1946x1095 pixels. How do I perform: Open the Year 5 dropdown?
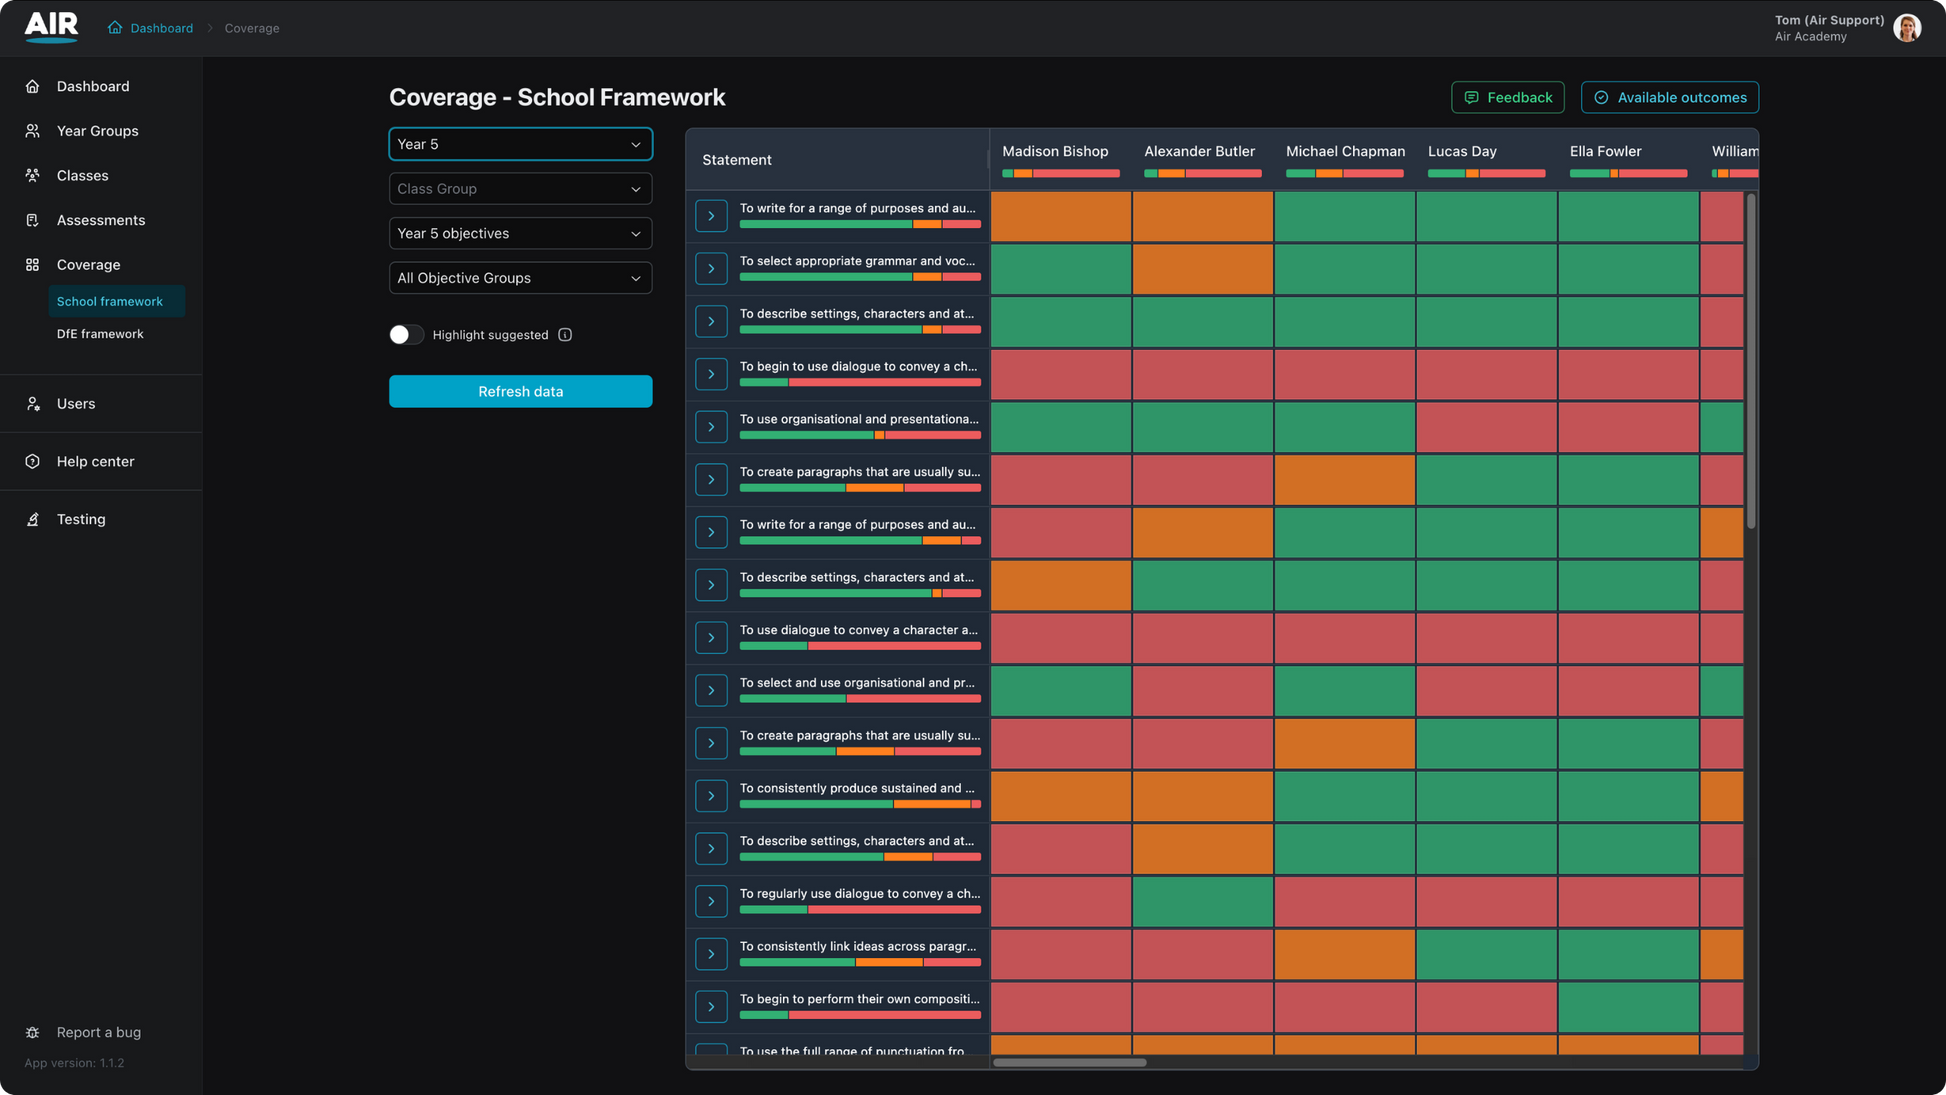pos(520,144)
